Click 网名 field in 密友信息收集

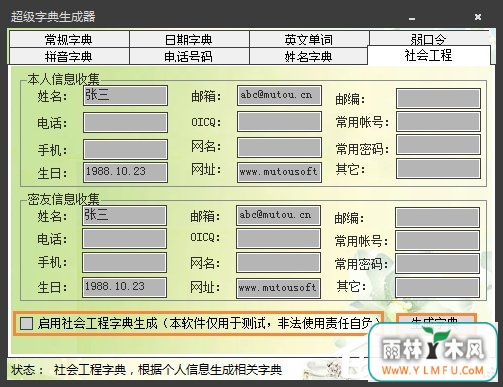click(279, 263)
